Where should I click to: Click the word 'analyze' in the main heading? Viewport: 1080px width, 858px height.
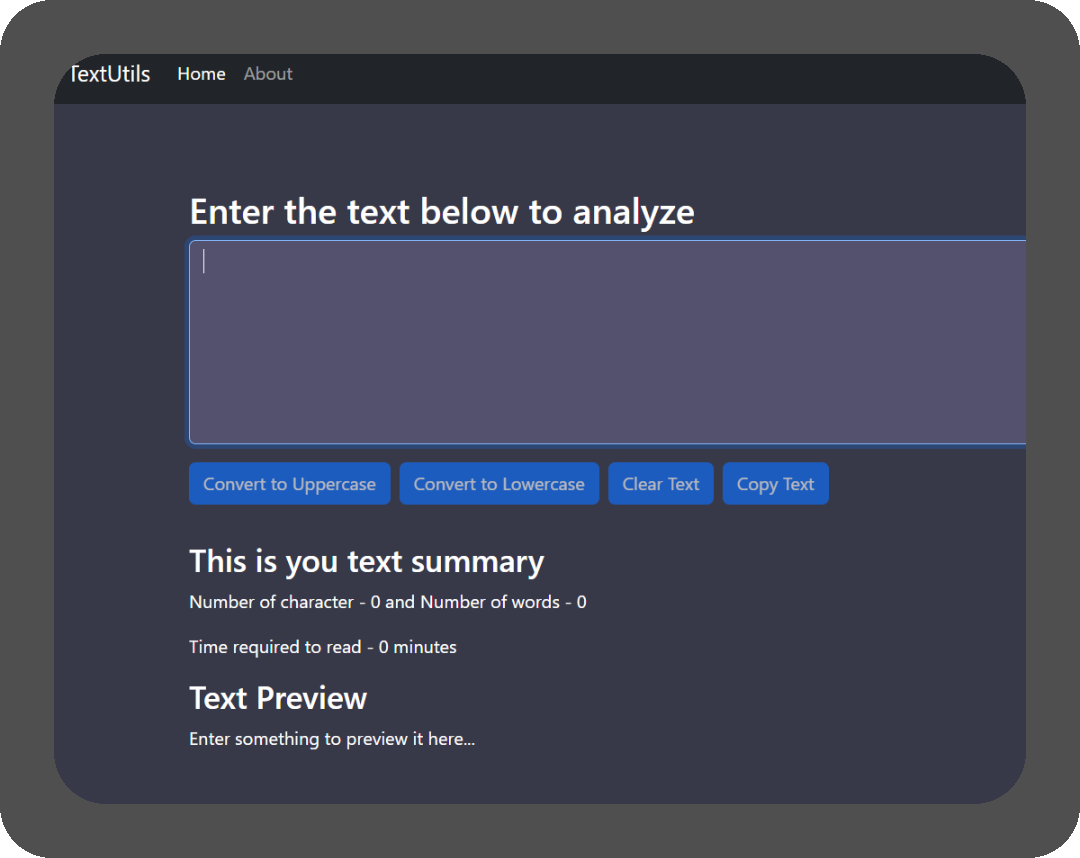click(x=633, y=212)
